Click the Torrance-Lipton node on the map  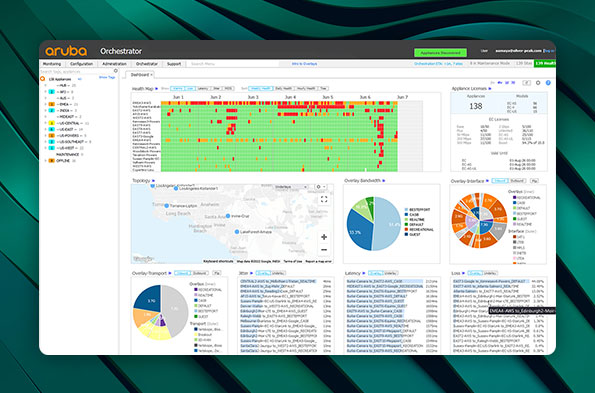[x=167, y=206]
